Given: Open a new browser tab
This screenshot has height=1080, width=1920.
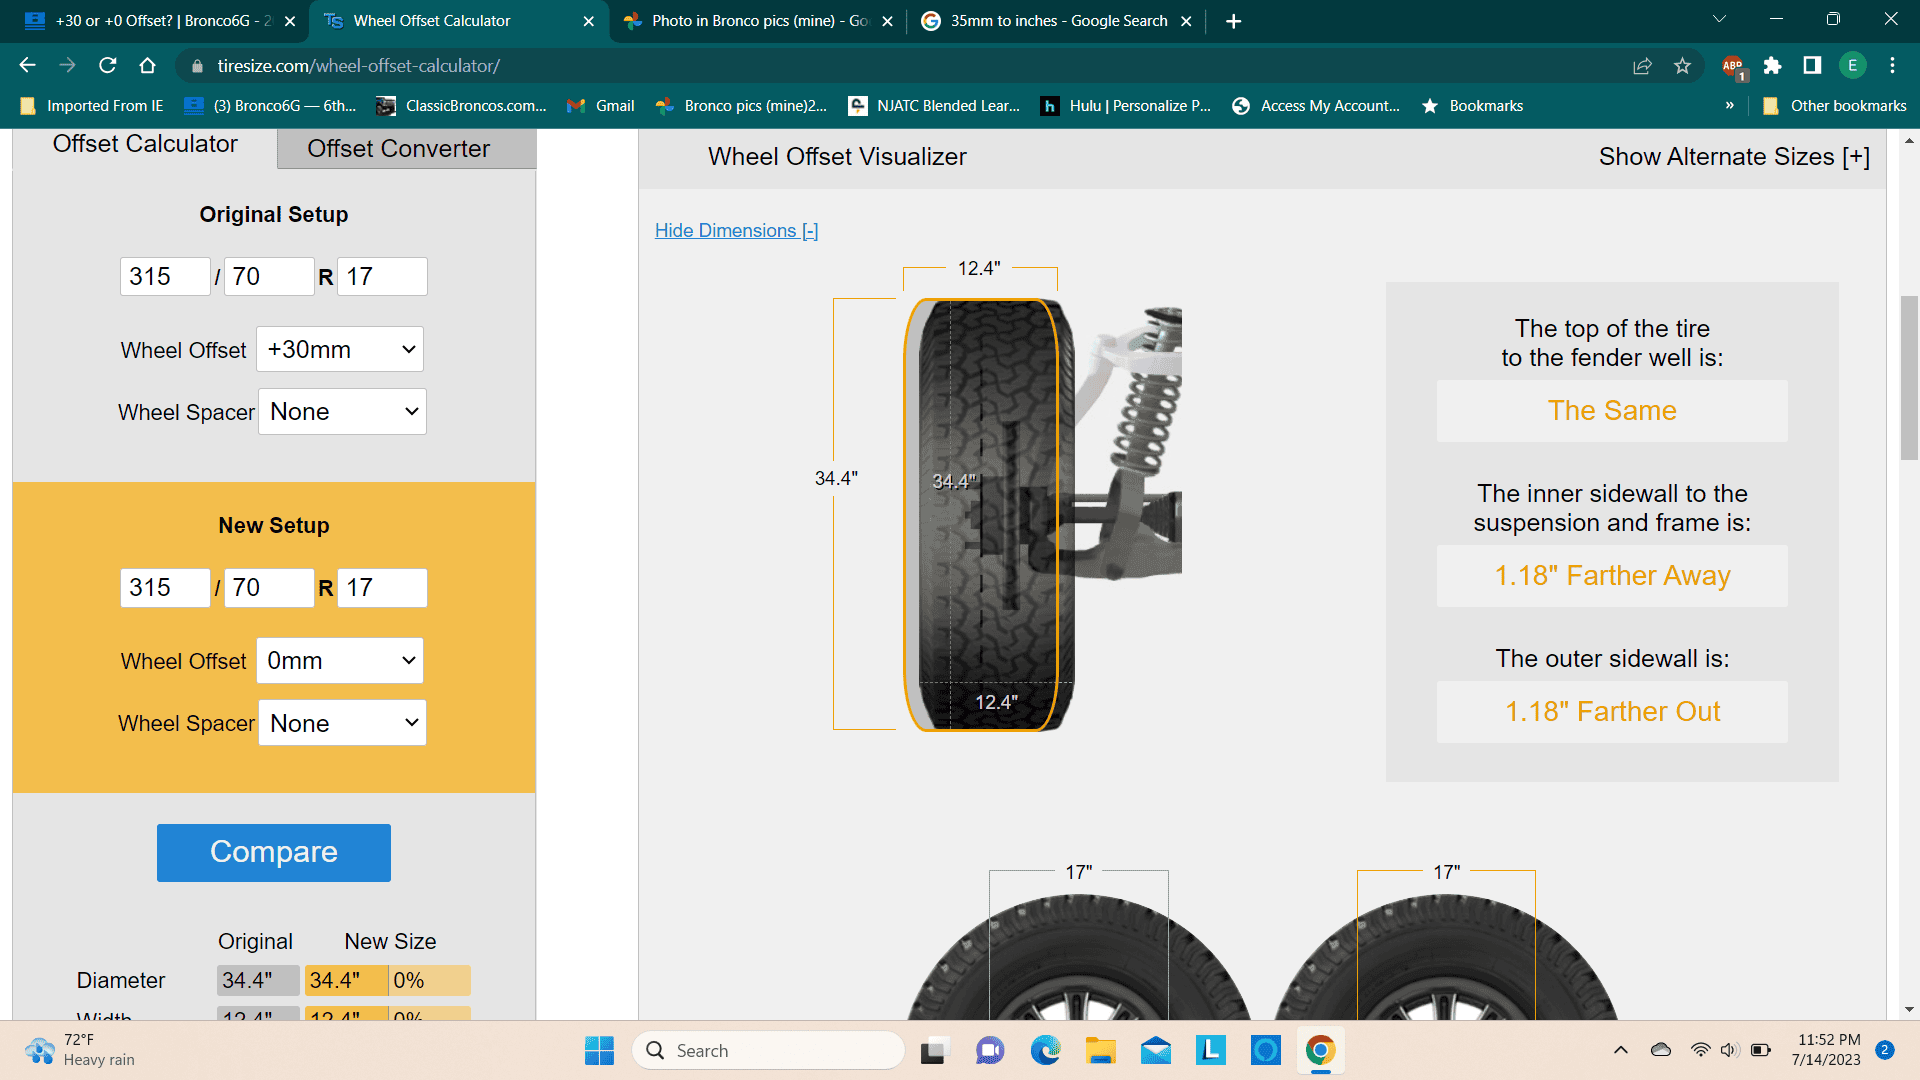Looking at the screenshot, I should click(1233, 21).
